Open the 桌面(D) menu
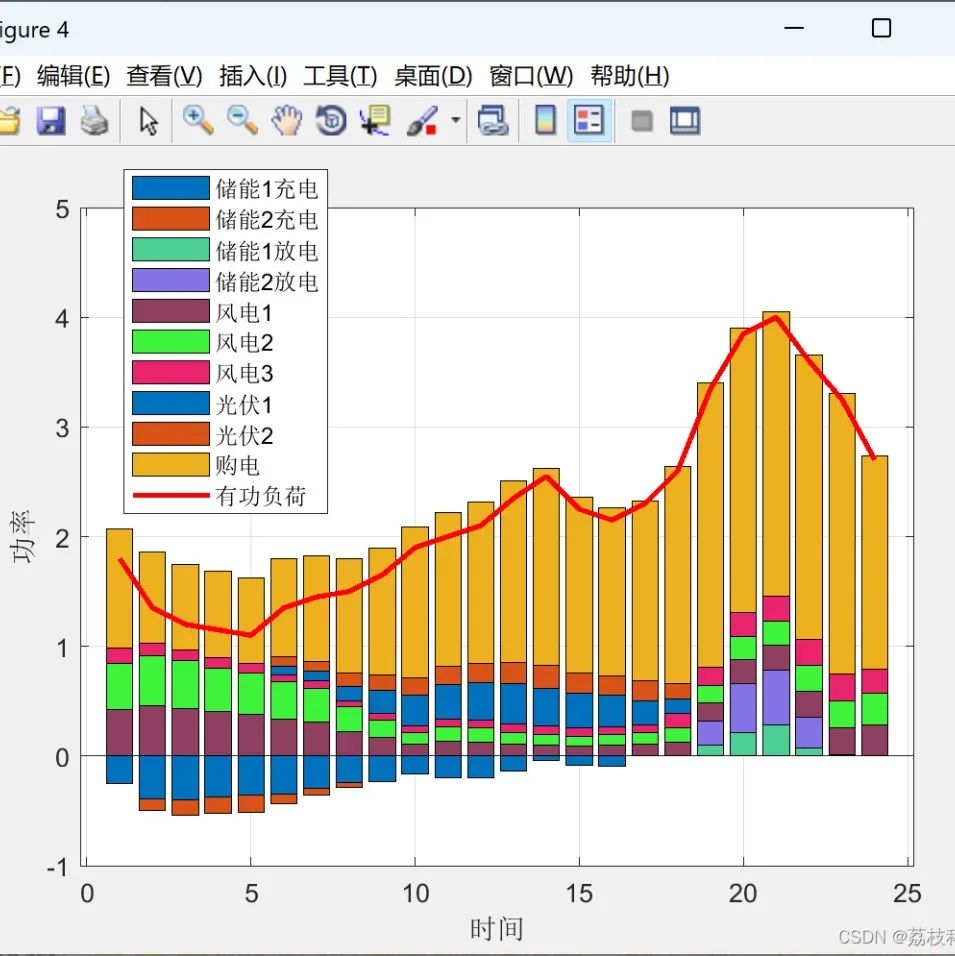Screen dimensions: 955x956 tap(433, 76)
